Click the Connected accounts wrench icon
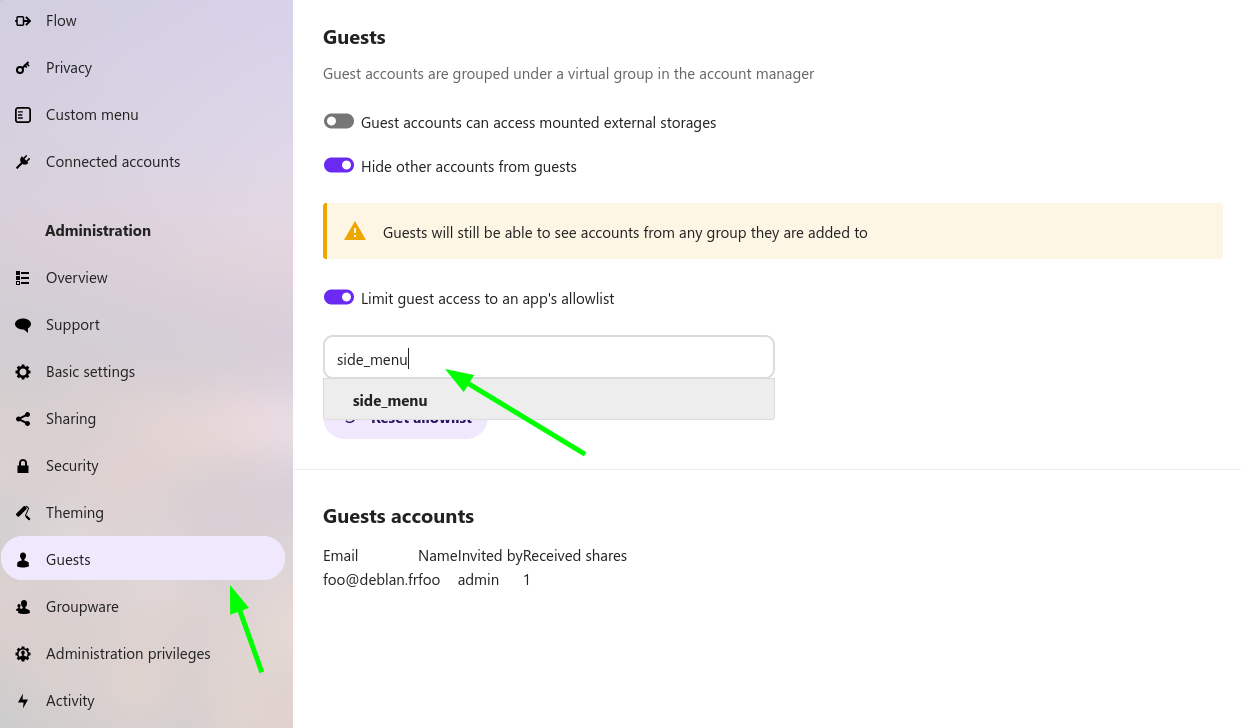The height and width of the screenshot is (728, 1241). pyautogui.click(x=23, y=162)
